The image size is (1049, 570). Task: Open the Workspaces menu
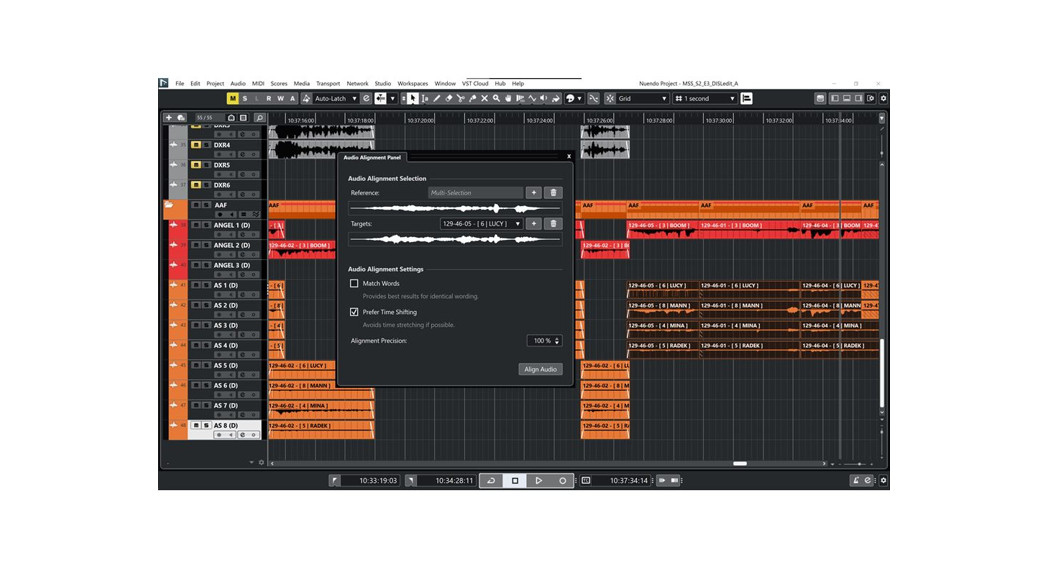(413, 84)
